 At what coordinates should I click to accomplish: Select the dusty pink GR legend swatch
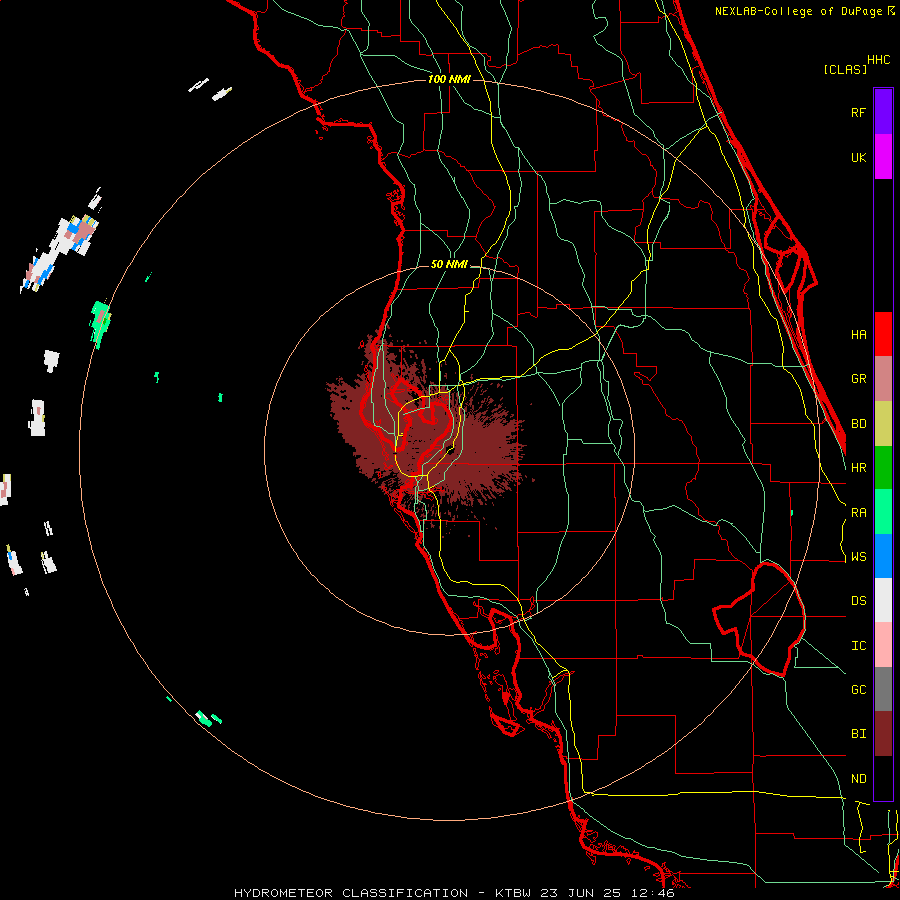click(883, 379)
